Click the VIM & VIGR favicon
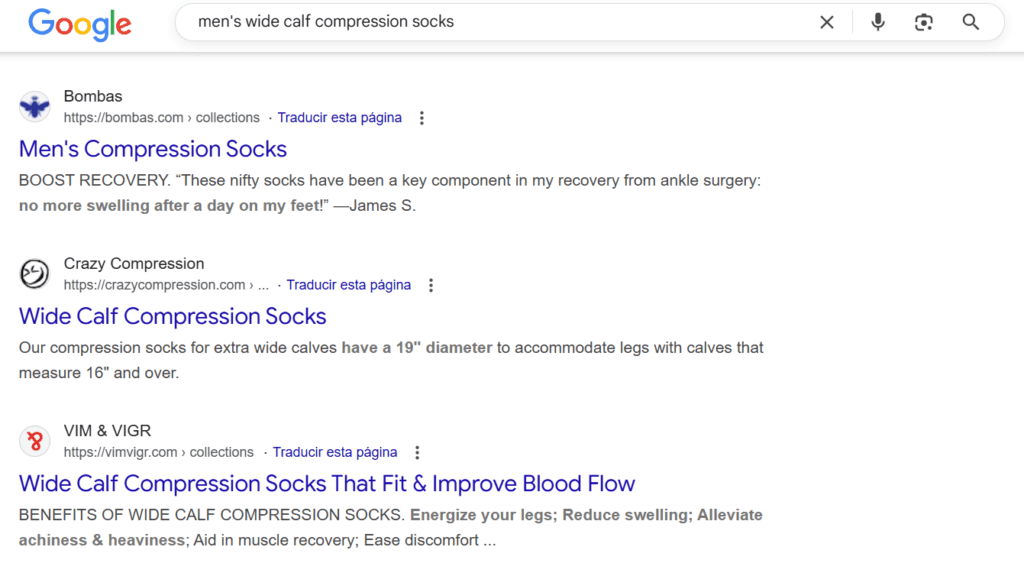Image resolution: width=1024 pixels, height=576 pixels. 35,441
